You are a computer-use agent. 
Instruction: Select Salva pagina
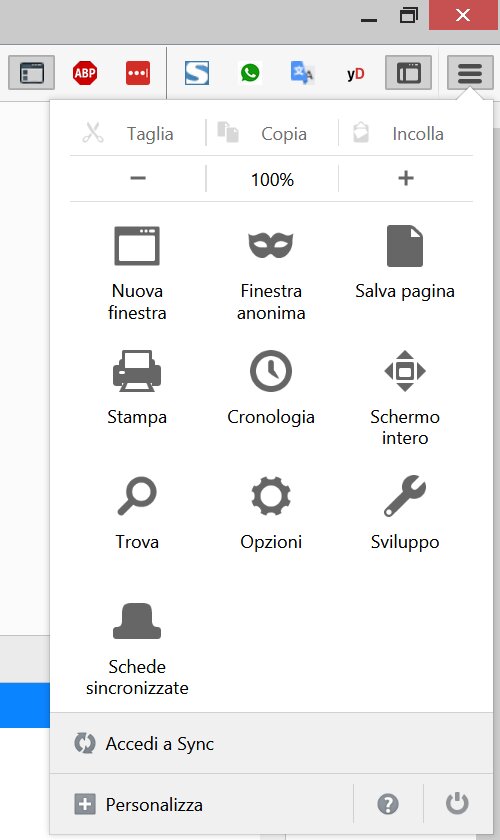(x=405, y=262)
